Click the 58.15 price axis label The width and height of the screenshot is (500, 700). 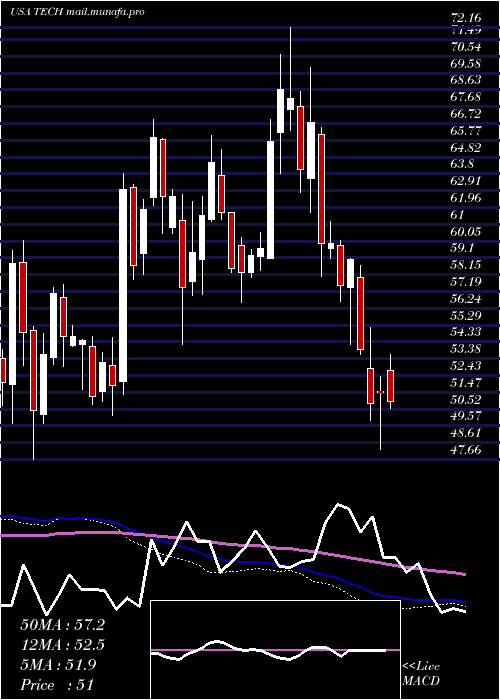[466, 265]
